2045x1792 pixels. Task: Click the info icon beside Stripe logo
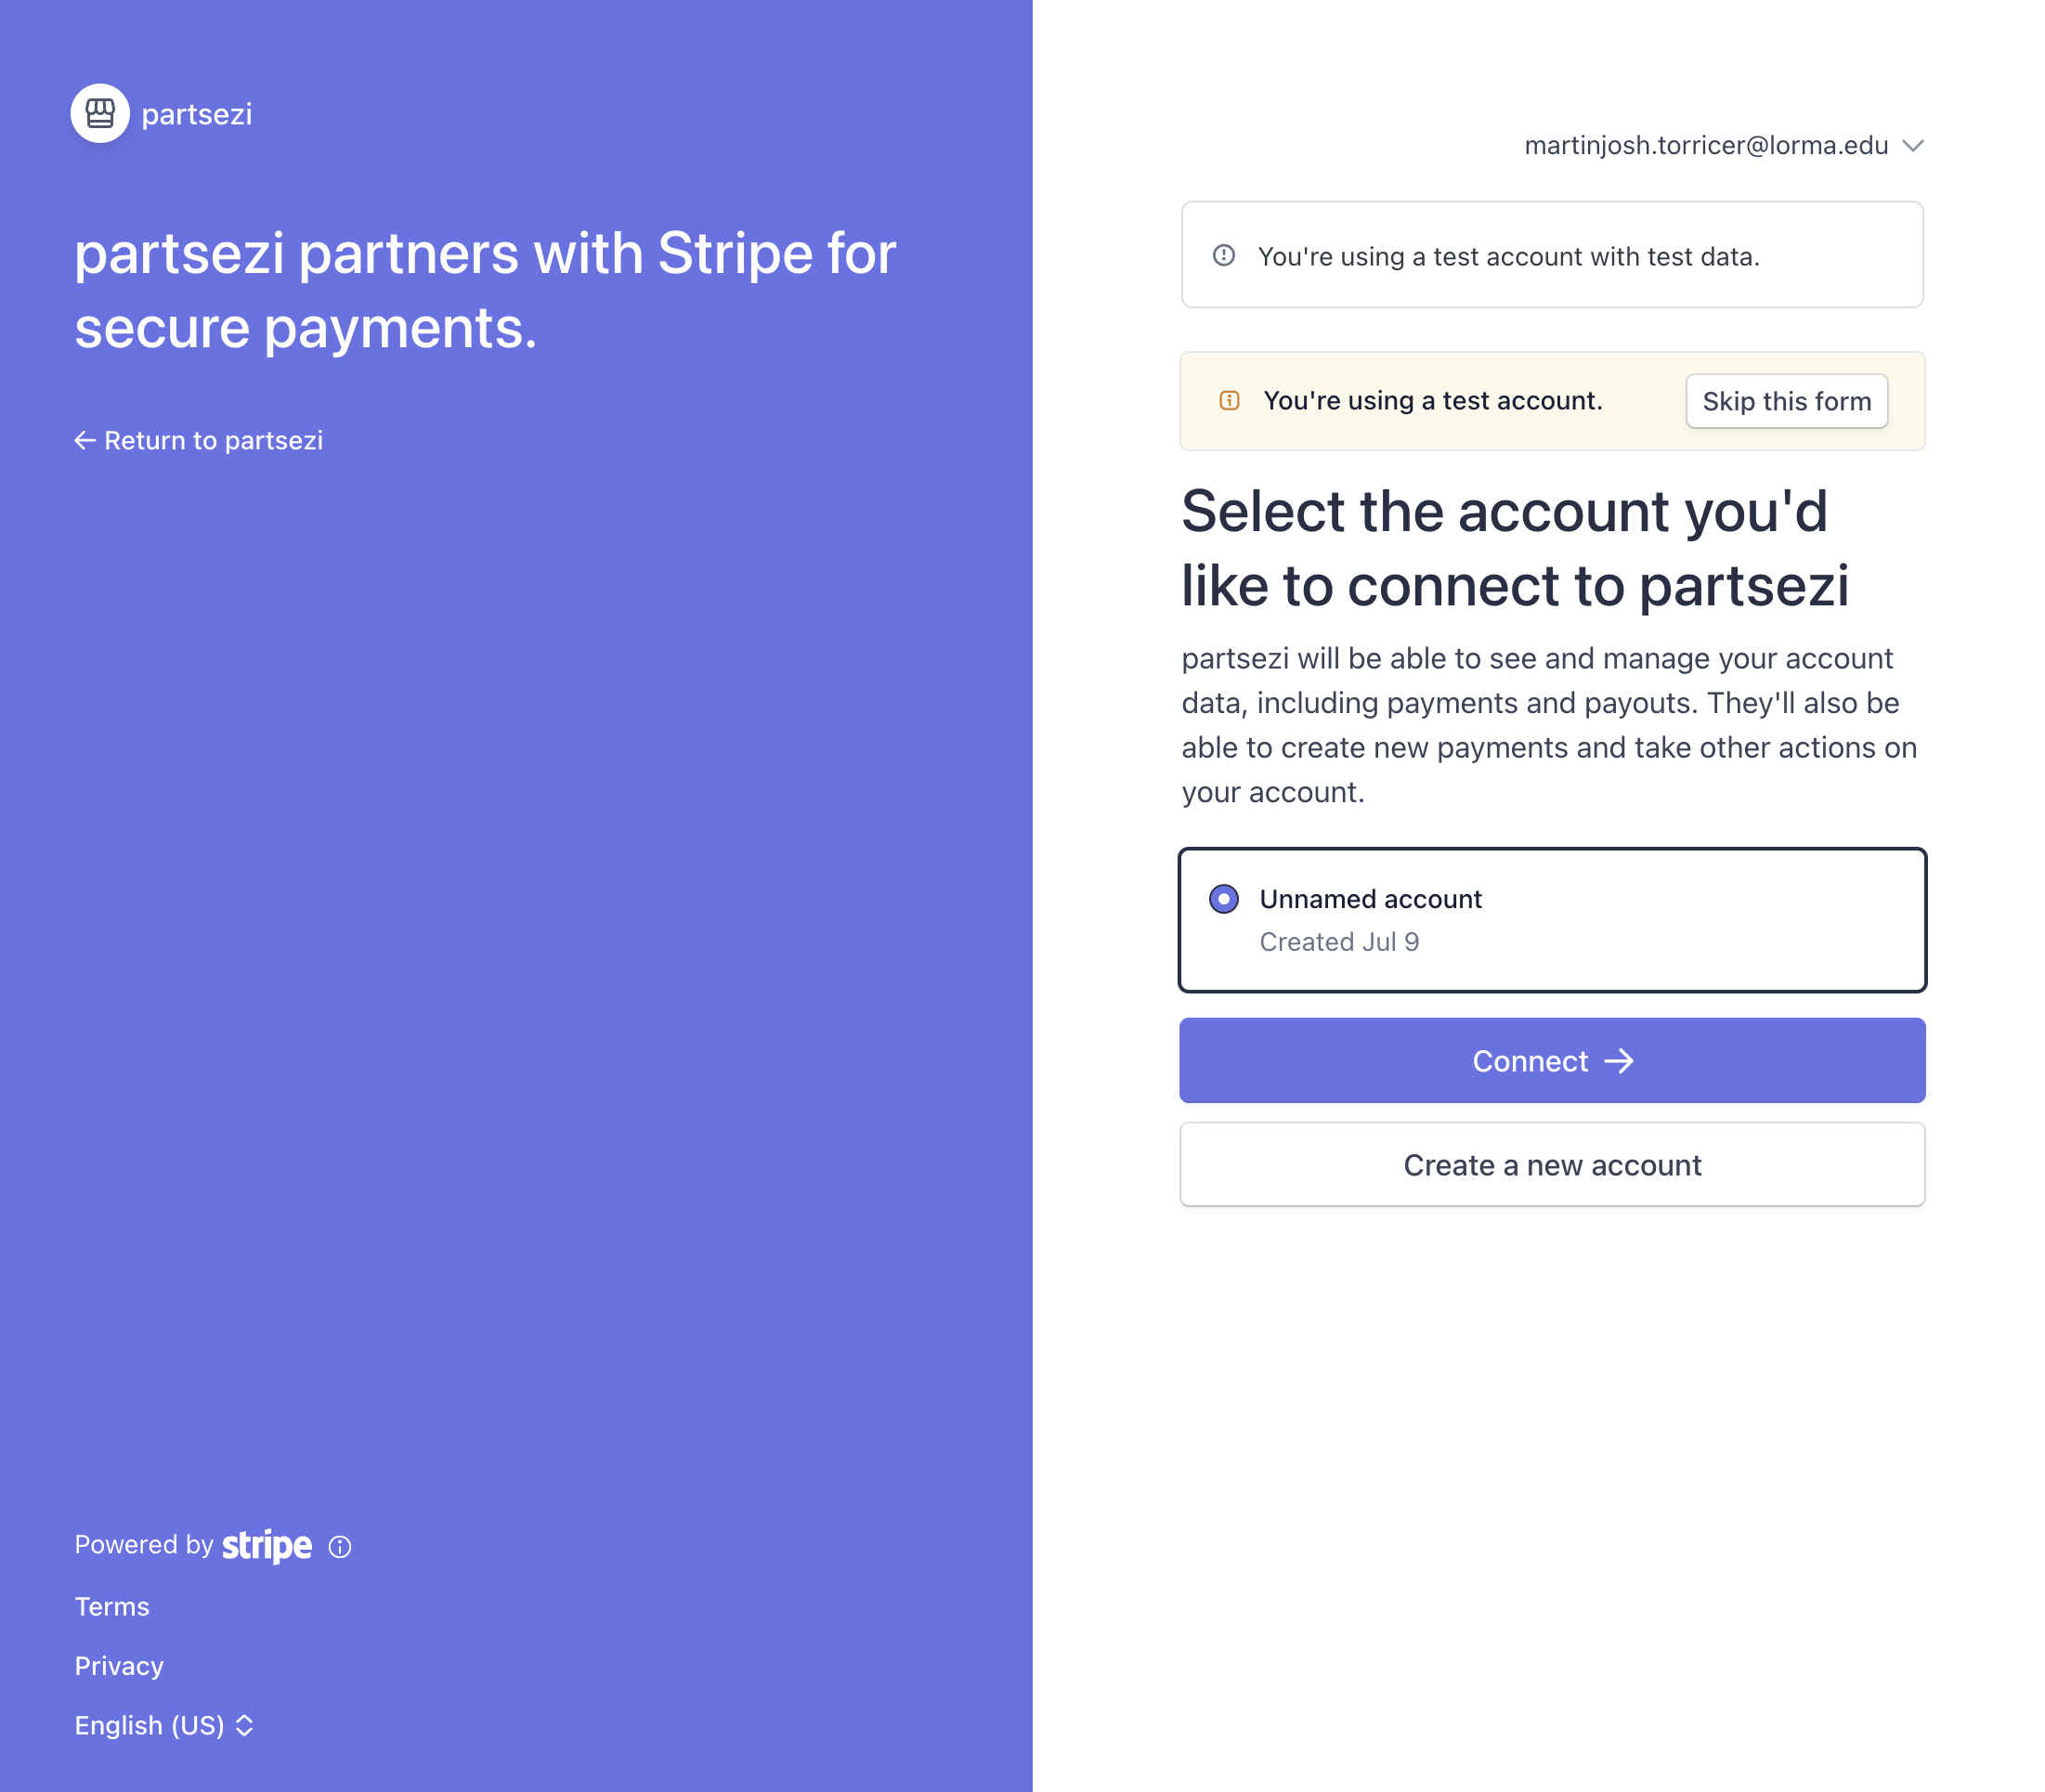click(x=340, y=1547)
